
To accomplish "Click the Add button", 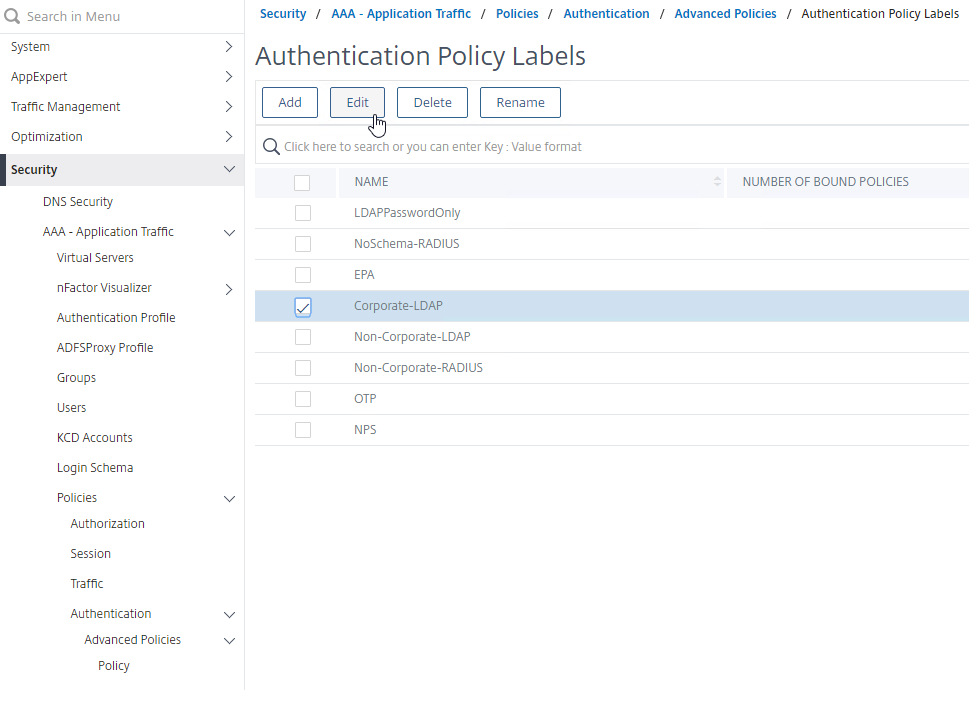I will pos(290,102).
